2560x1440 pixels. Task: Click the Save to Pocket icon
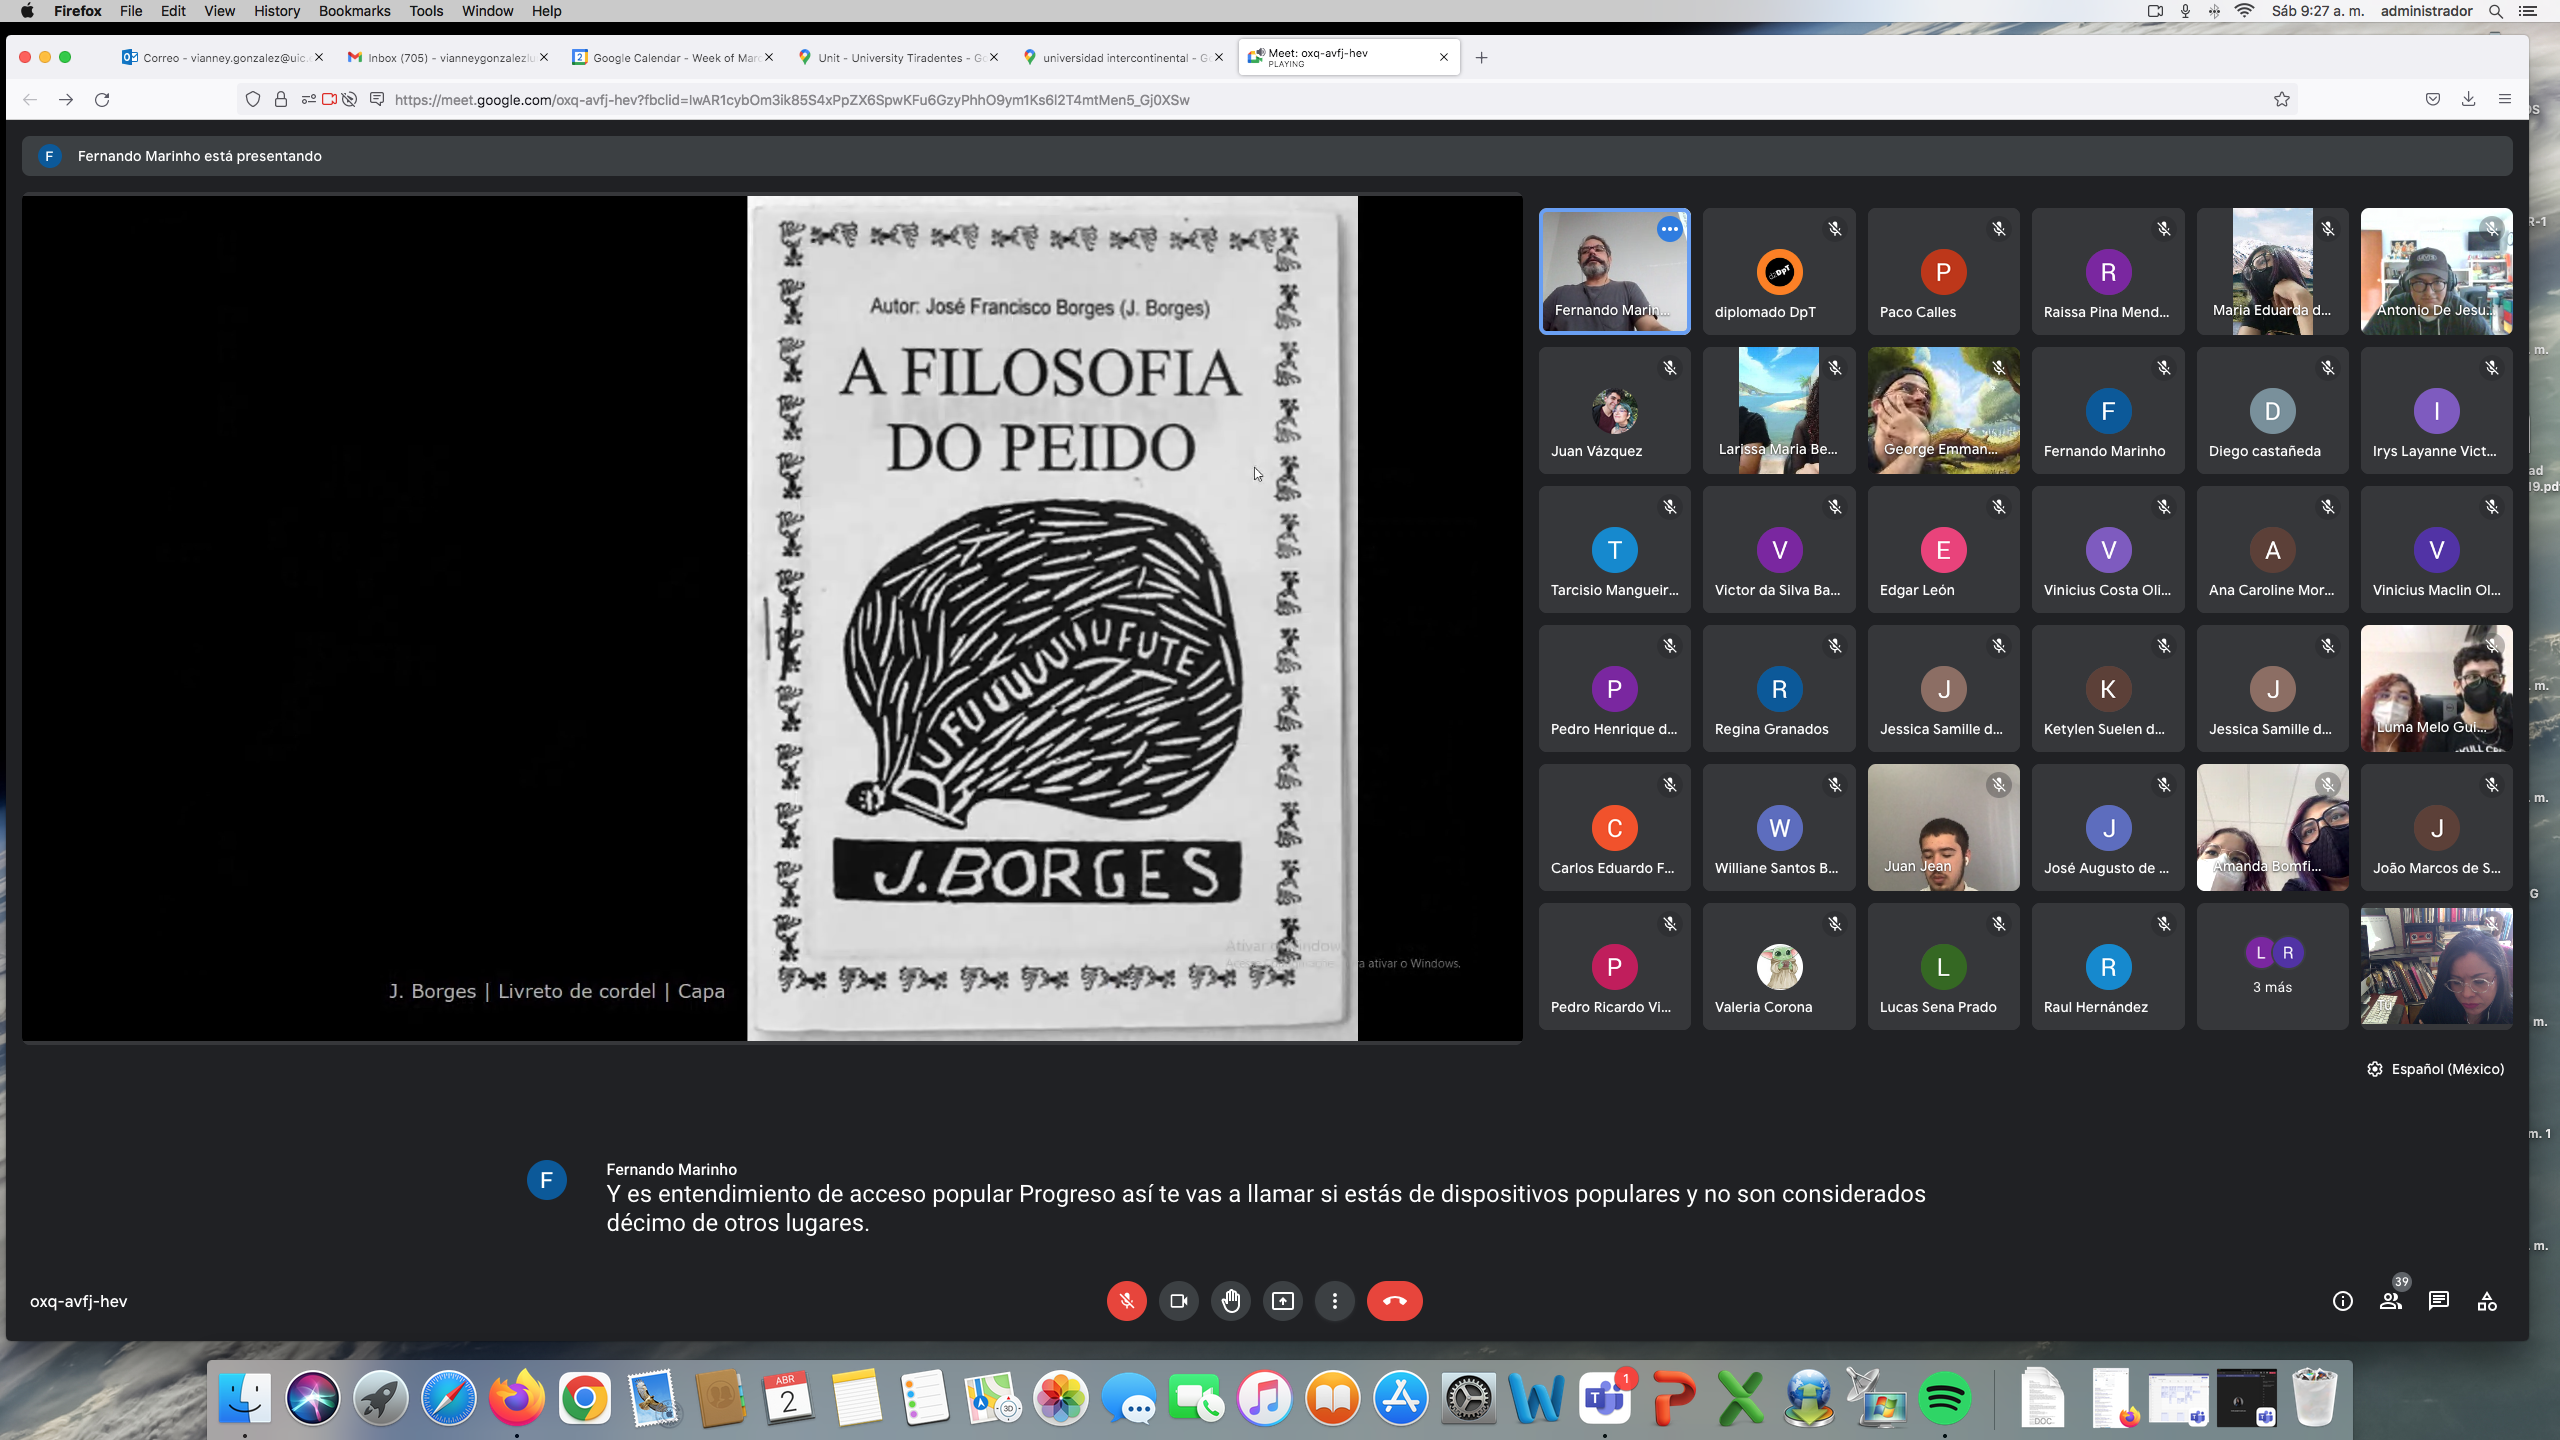point(2433,100)
